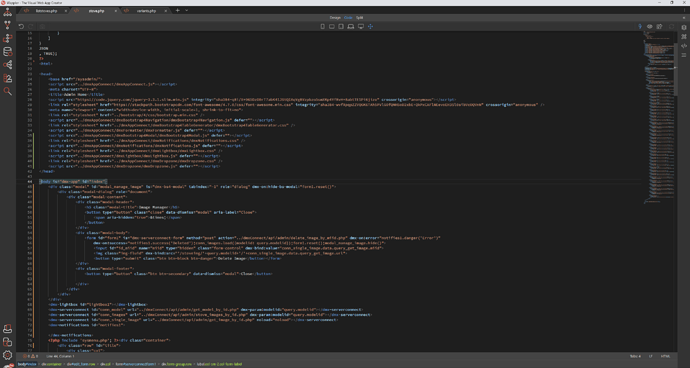Open the Git manager branch icon
690x368 pixels.
click(x=7, y=25)
